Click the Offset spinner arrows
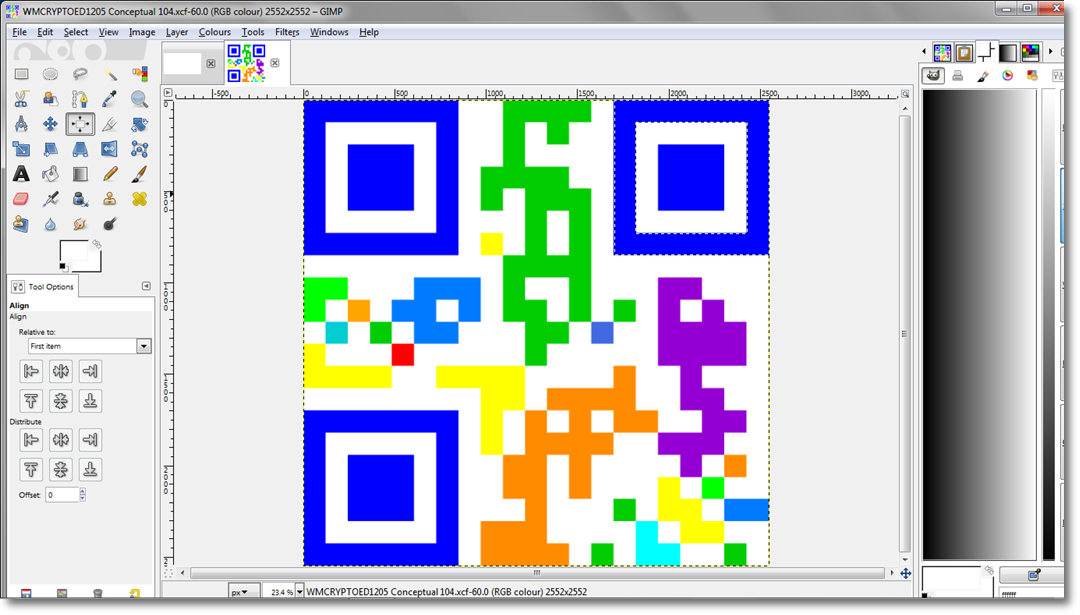 coord(83,494)
